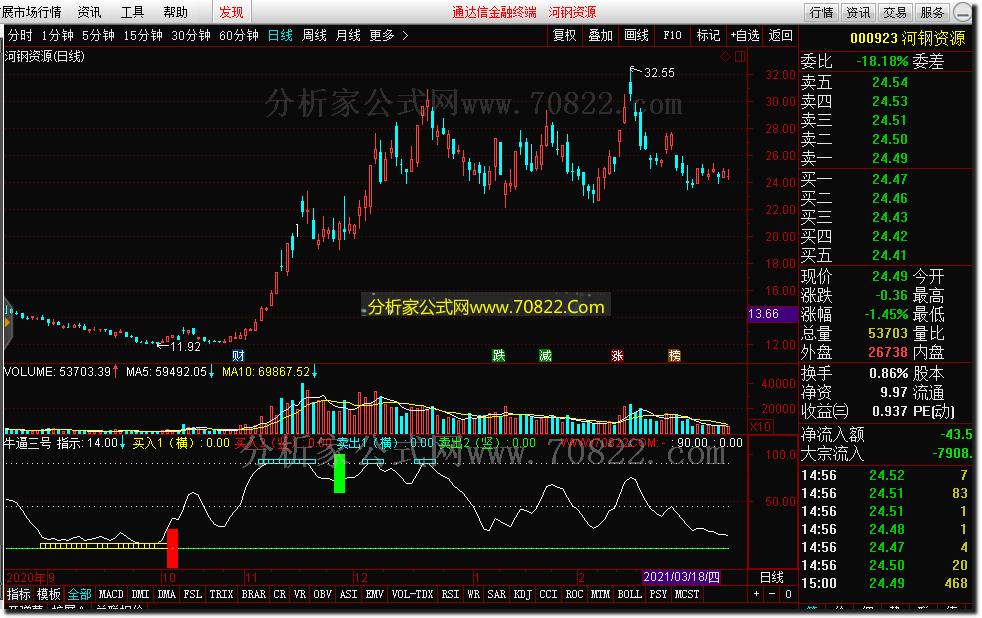Click the 返回 back button
The height and width of the screenshot is (618, 982).
(x=780, y=36)
